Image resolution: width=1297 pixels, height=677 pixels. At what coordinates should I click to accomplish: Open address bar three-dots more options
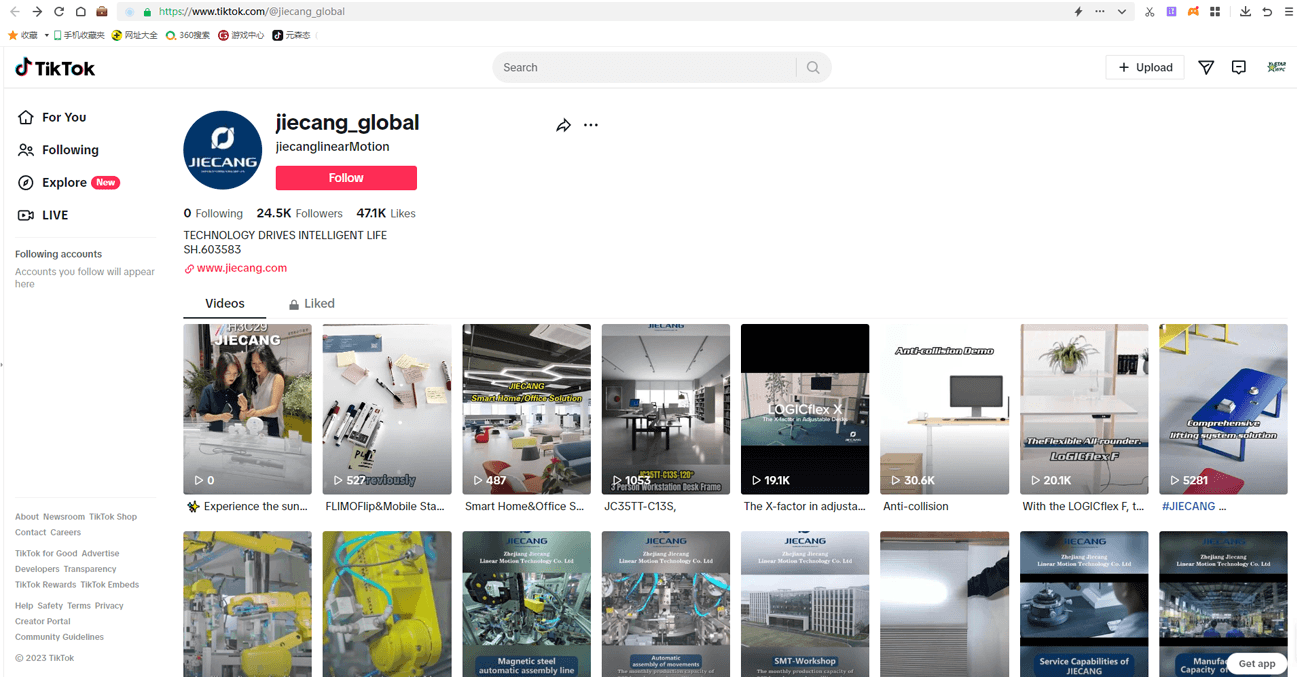[1100, 12]
